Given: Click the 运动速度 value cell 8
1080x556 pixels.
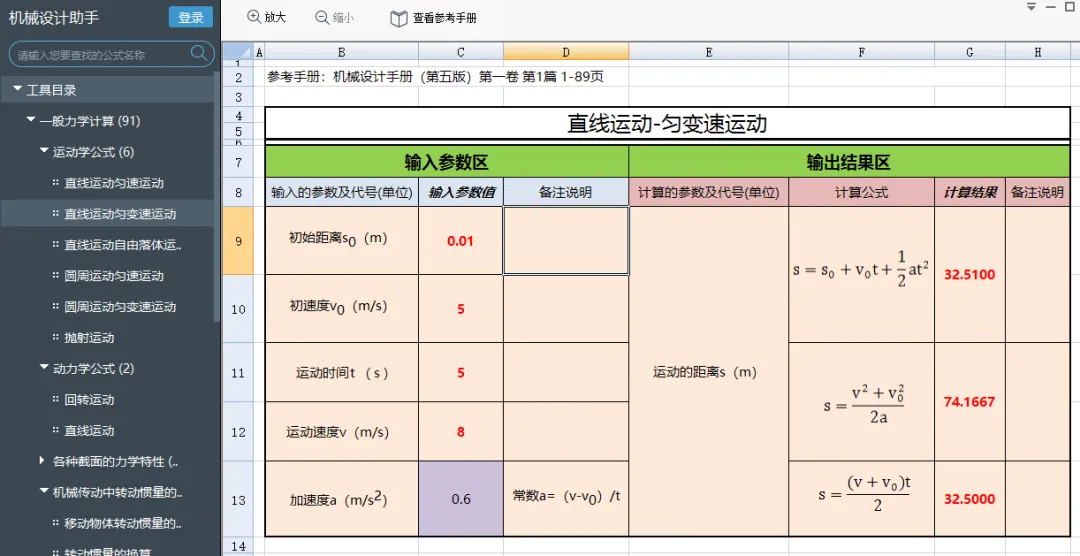Looking at the screenshot, I should [461, 432].
